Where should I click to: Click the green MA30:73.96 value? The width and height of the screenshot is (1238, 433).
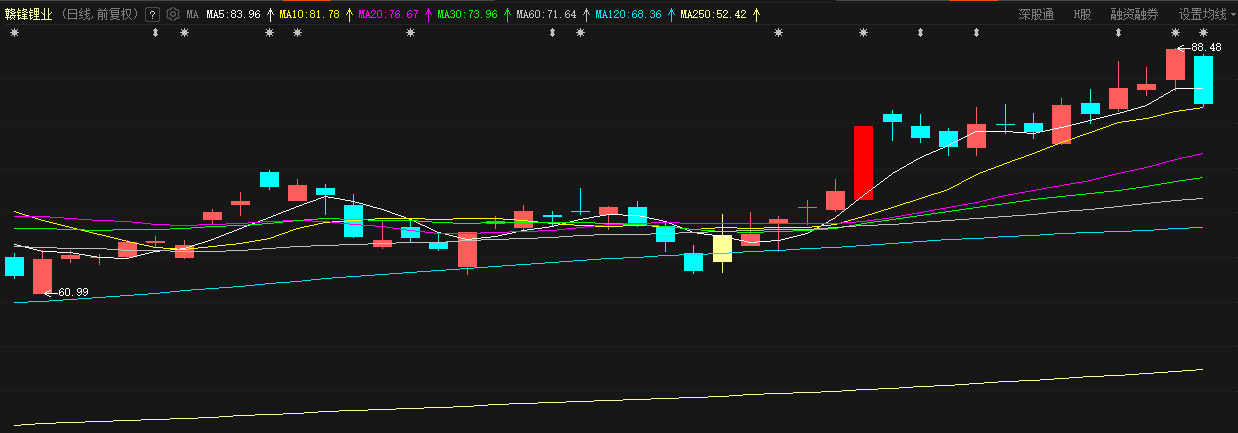(467, 15)
